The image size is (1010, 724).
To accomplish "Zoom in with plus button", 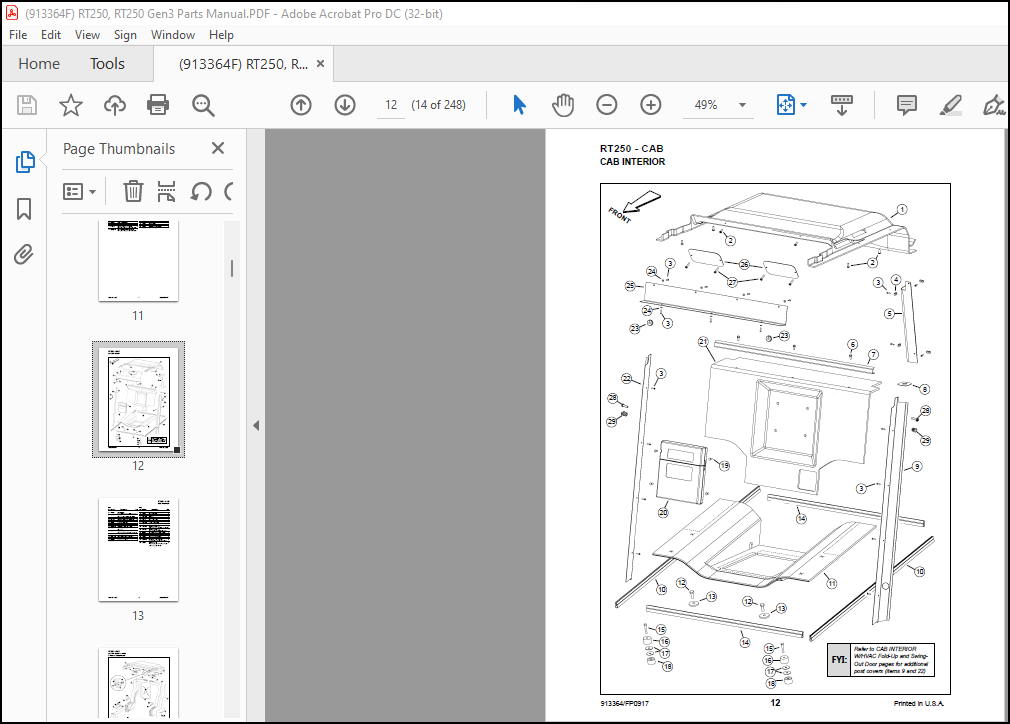I will [x=651, y=105].
